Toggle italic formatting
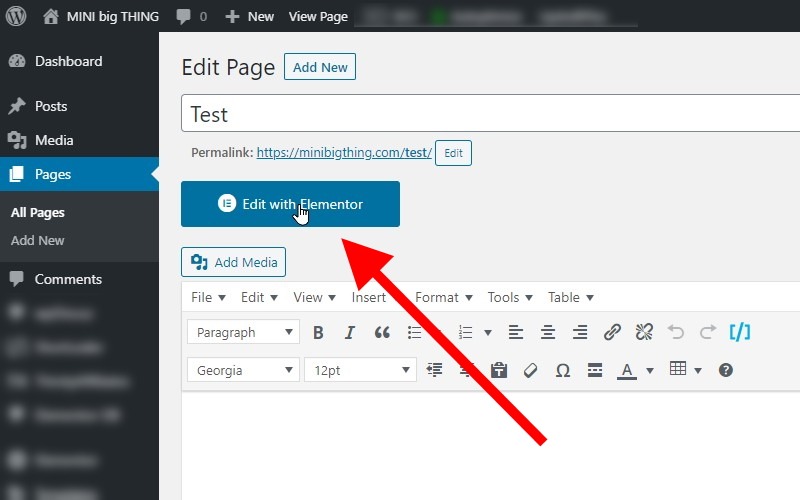 point(349,333)
